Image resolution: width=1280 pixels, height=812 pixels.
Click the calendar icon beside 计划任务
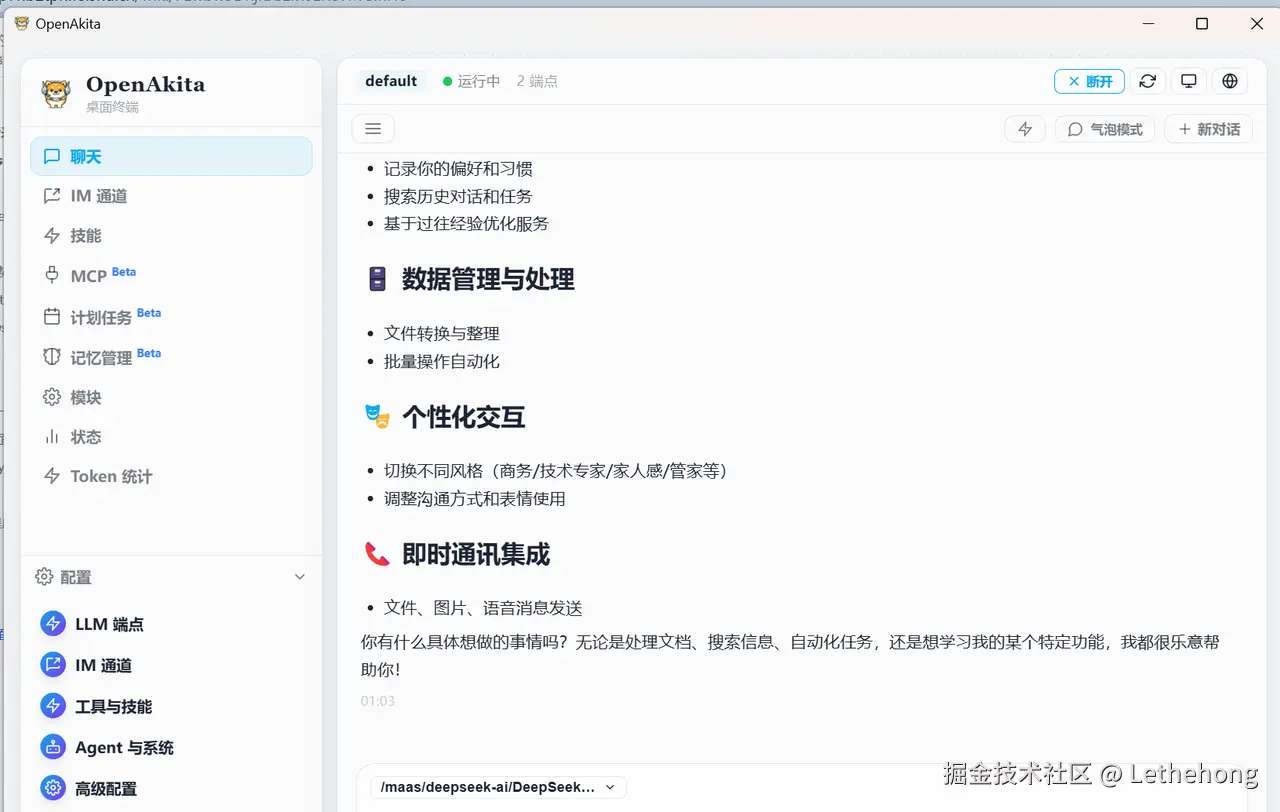pos(52,317)
